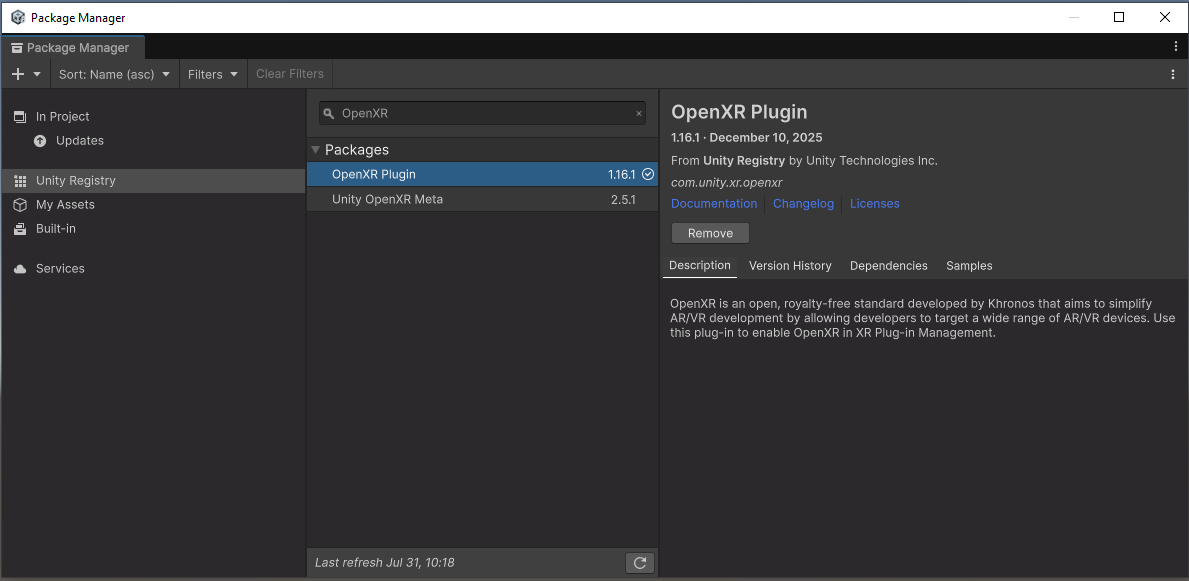Click the Unity Registry grid icon
Screen dimensions: 1189x581
(x=20, y=181)
